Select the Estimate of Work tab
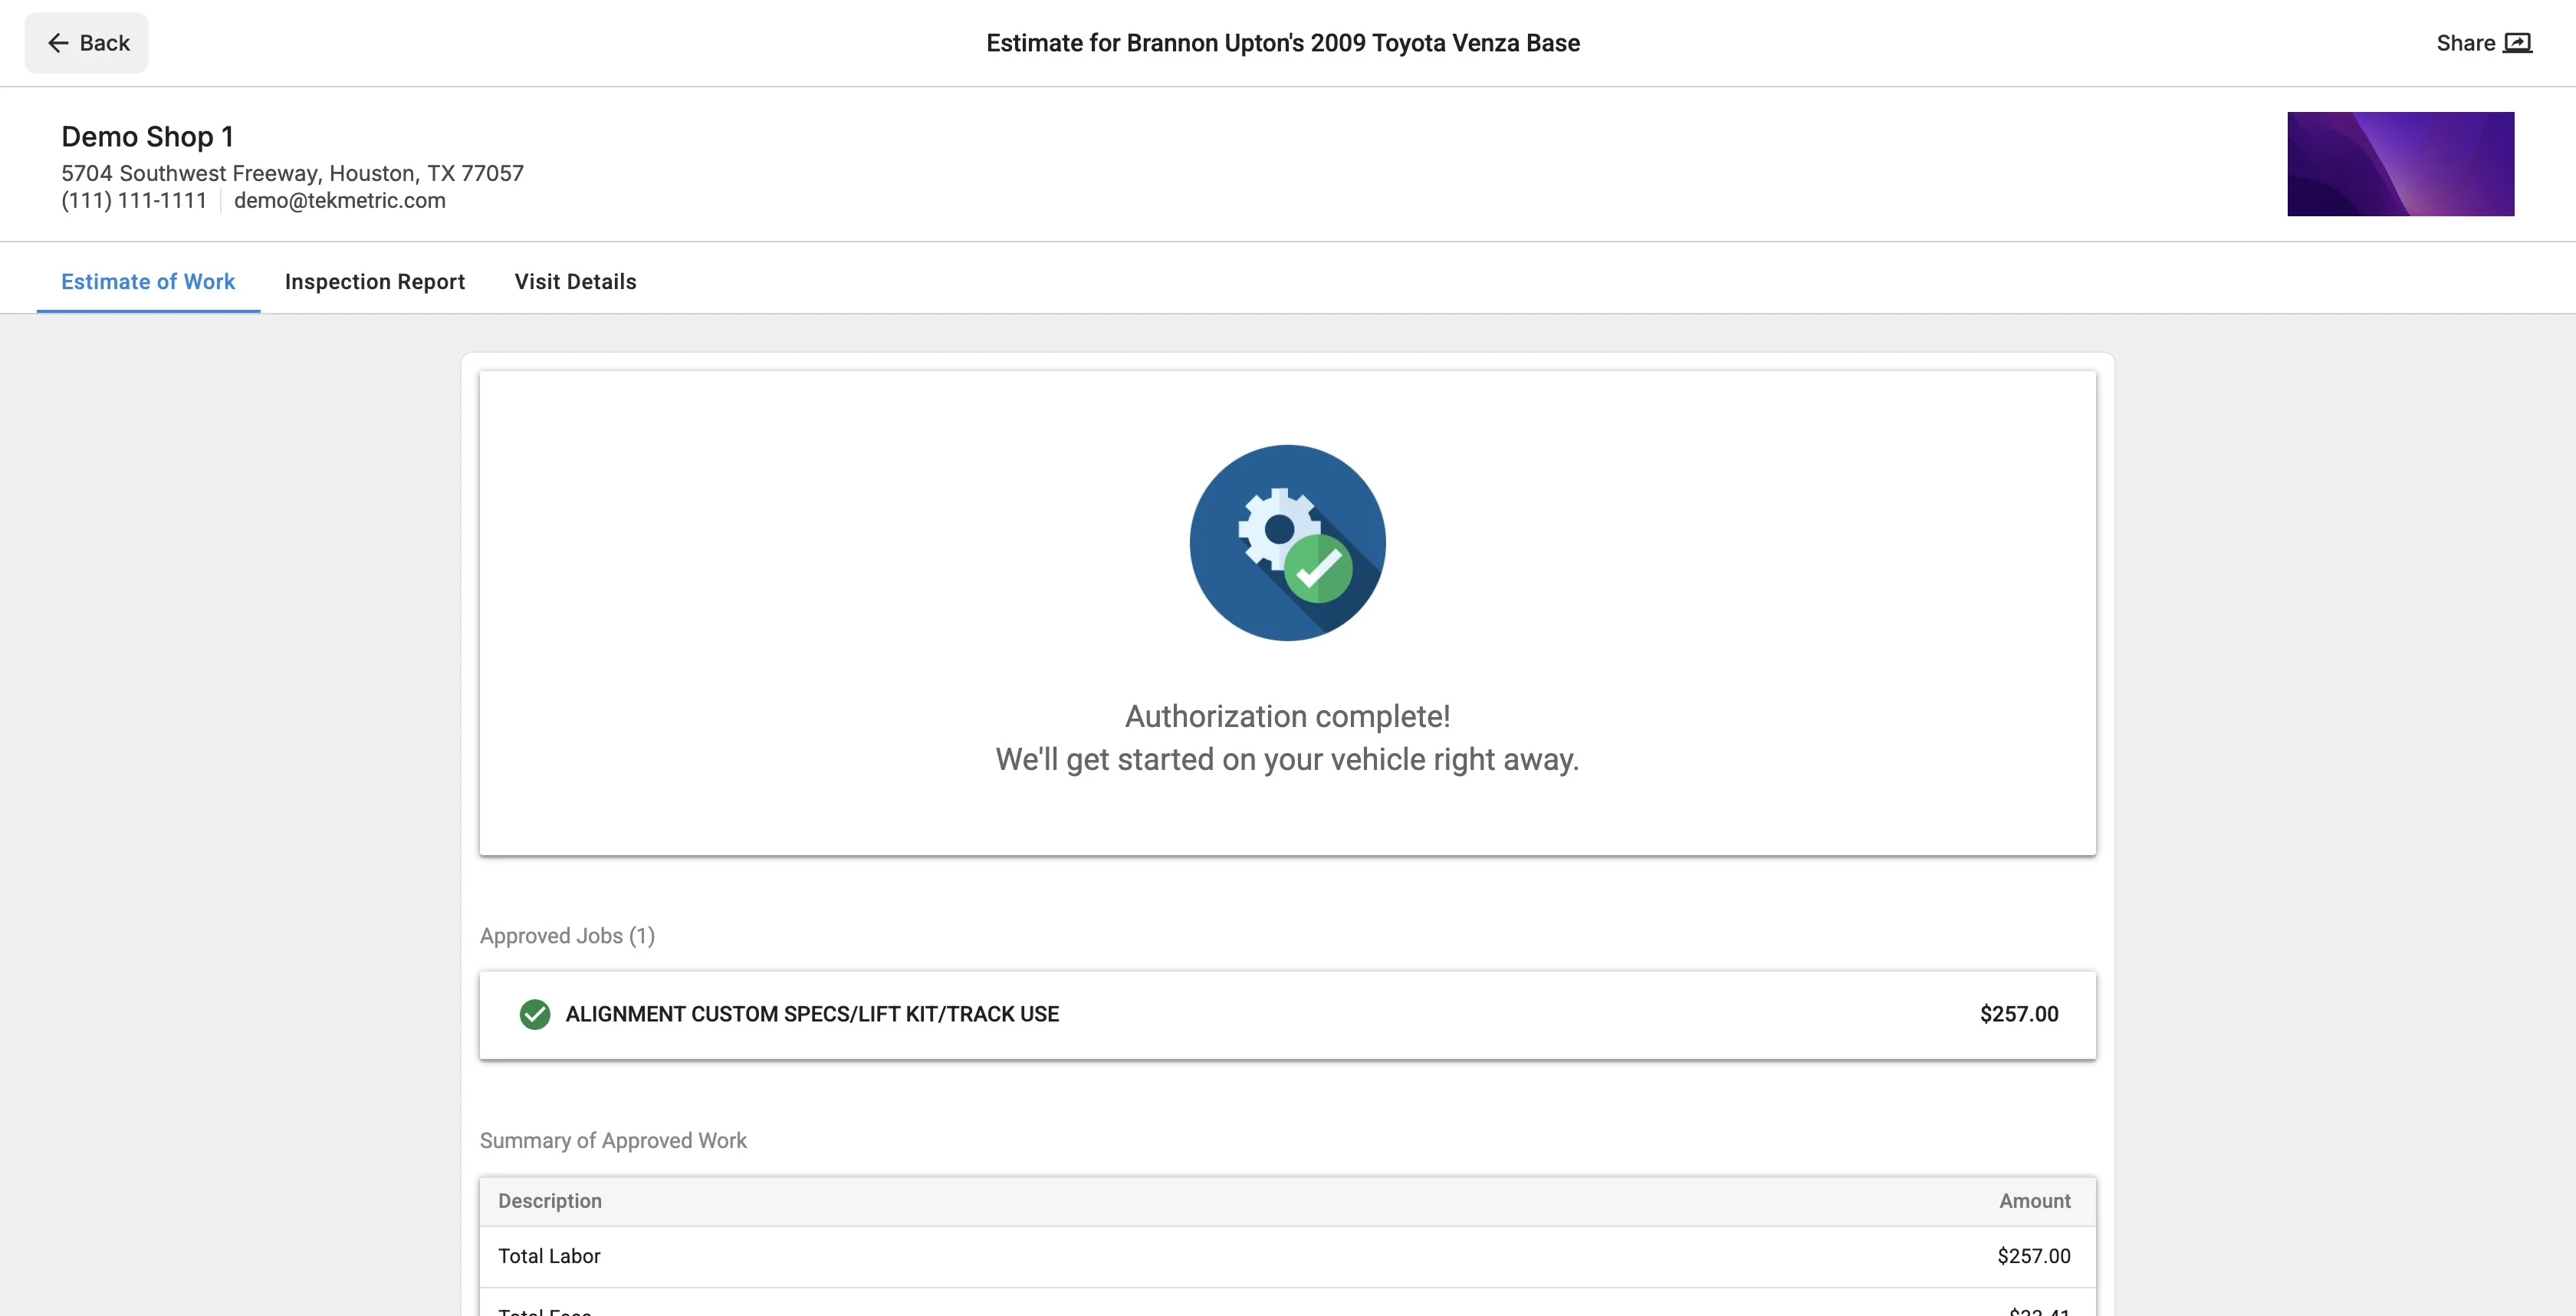This screenshot has width=2576, height=1316. click(x=148, y=282)
